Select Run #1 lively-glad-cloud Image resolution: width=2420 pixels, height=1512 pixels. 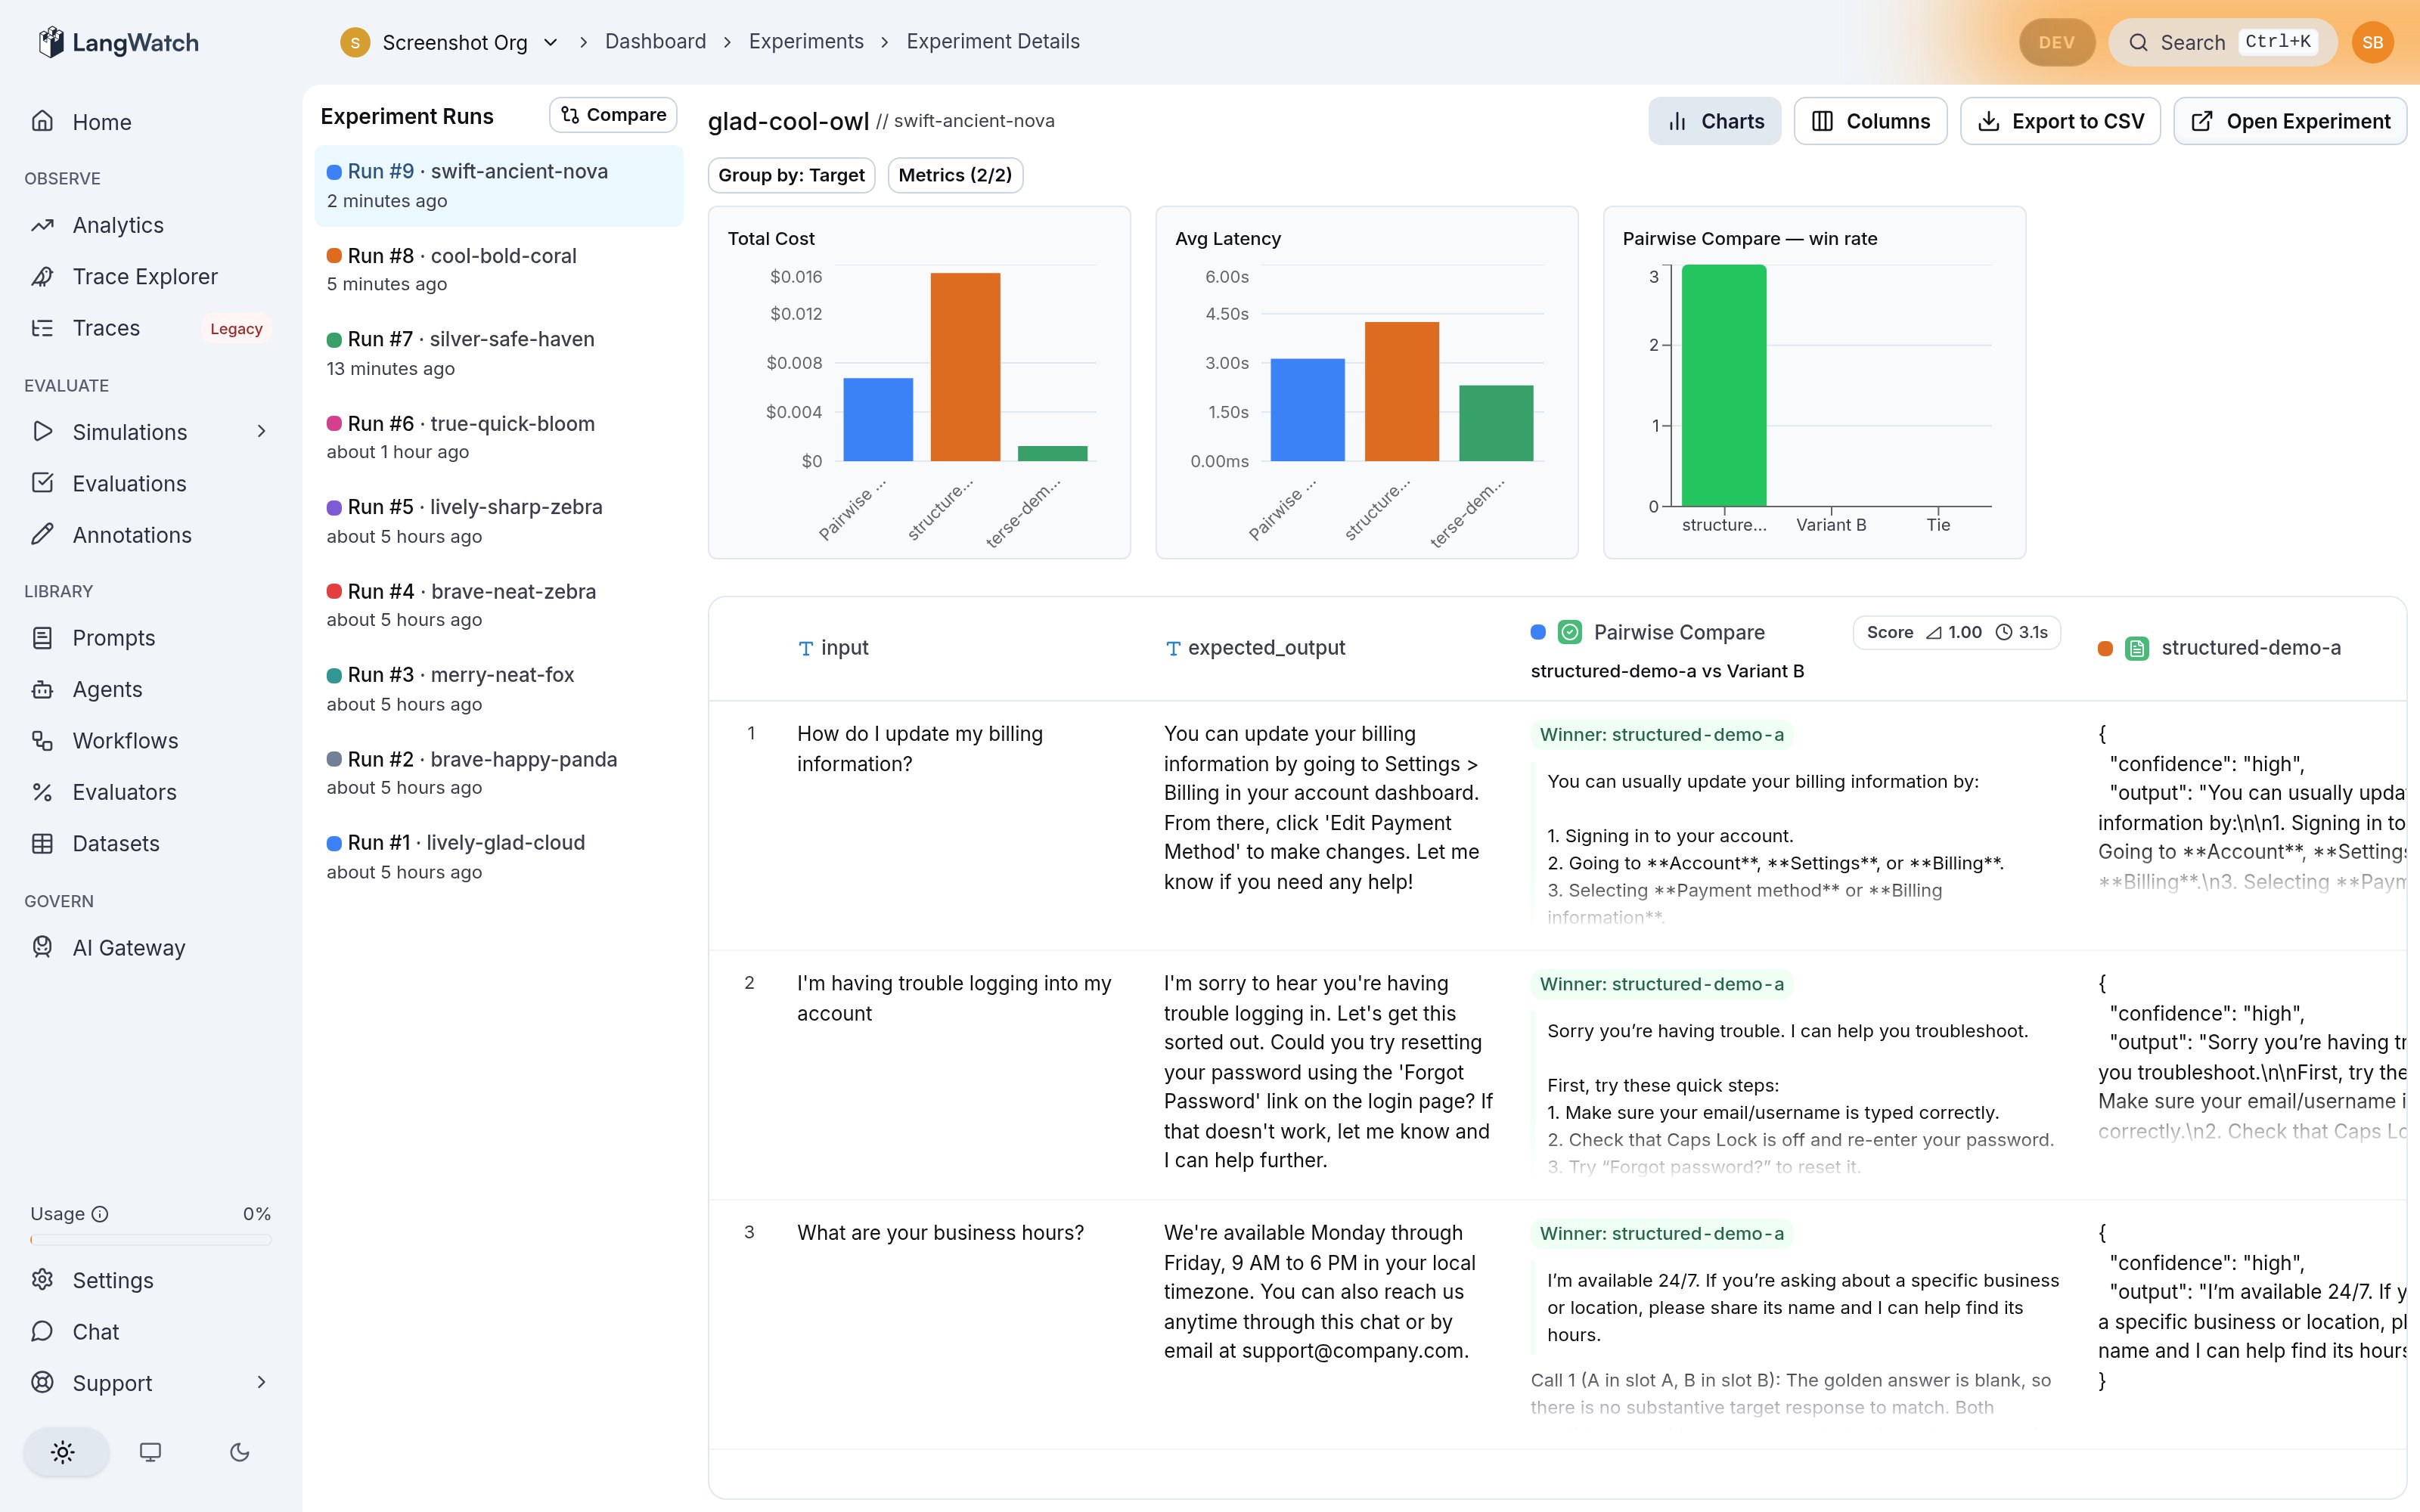[498, 857]
